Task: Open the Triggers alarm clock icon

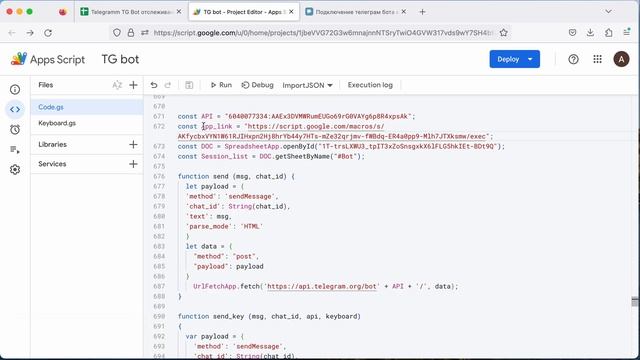Action: pyautogui.click(x=15, y=129)
